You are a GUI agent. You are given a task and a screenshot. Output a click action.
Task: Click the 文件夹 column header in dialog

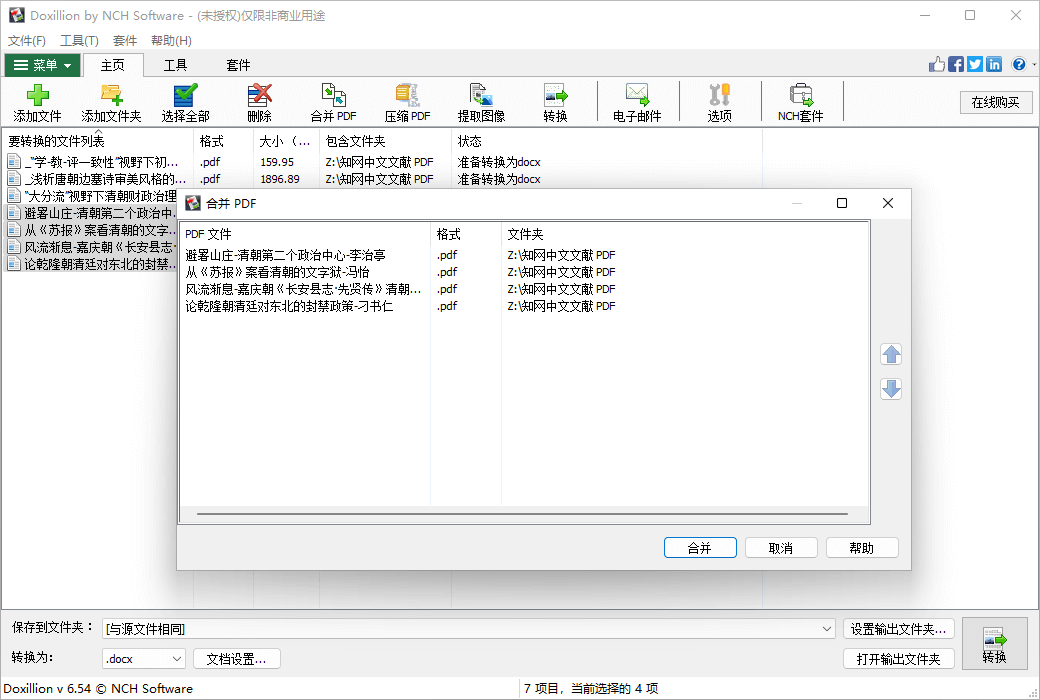point(684,234)
